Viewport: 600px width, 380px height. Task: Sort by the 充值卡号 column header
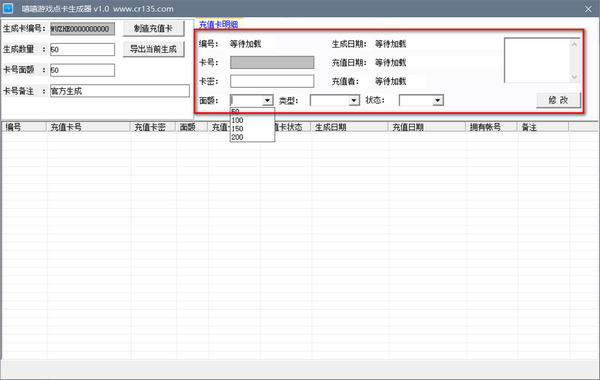point(88,127)
